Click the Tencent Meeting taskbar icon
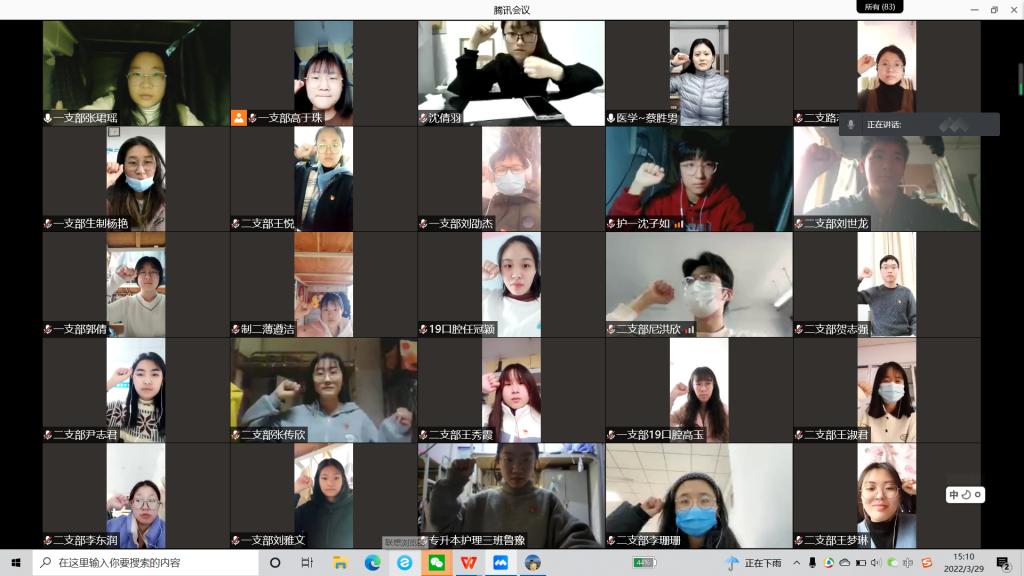This screenshot has height=576, width=1024. [500, 563]
